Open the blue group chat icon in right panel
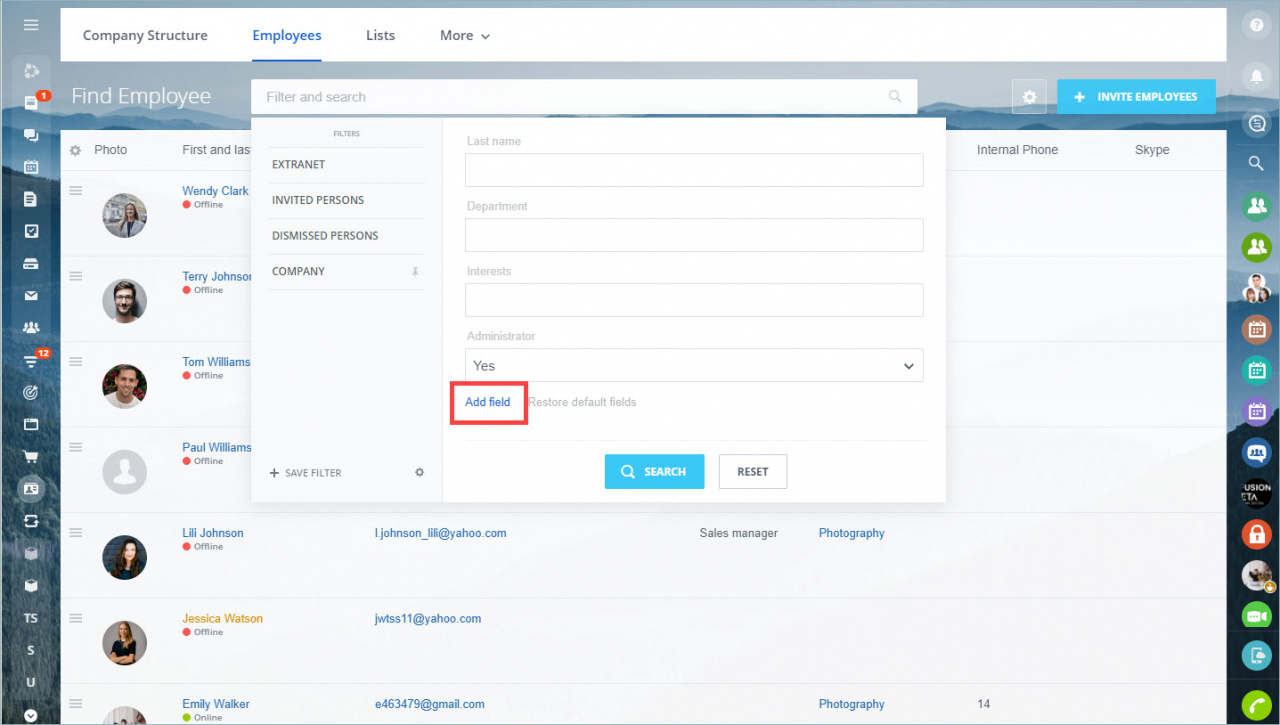The image size is (1280, 725). click(1256, 451)
